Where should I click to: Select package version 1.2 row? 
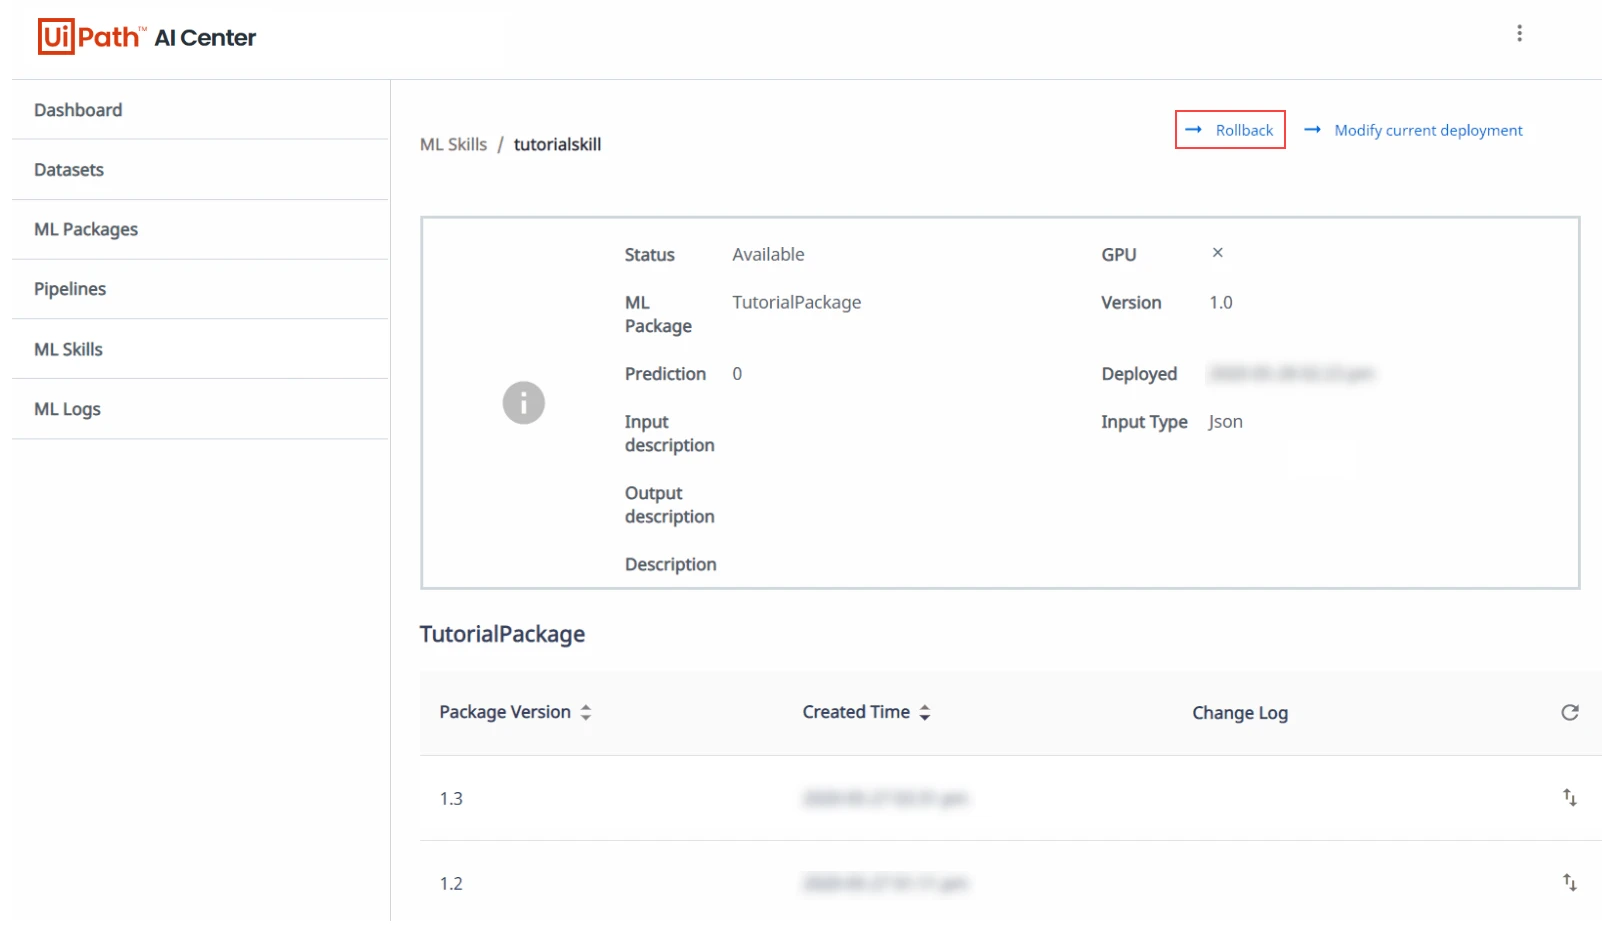coord(1010,883)
